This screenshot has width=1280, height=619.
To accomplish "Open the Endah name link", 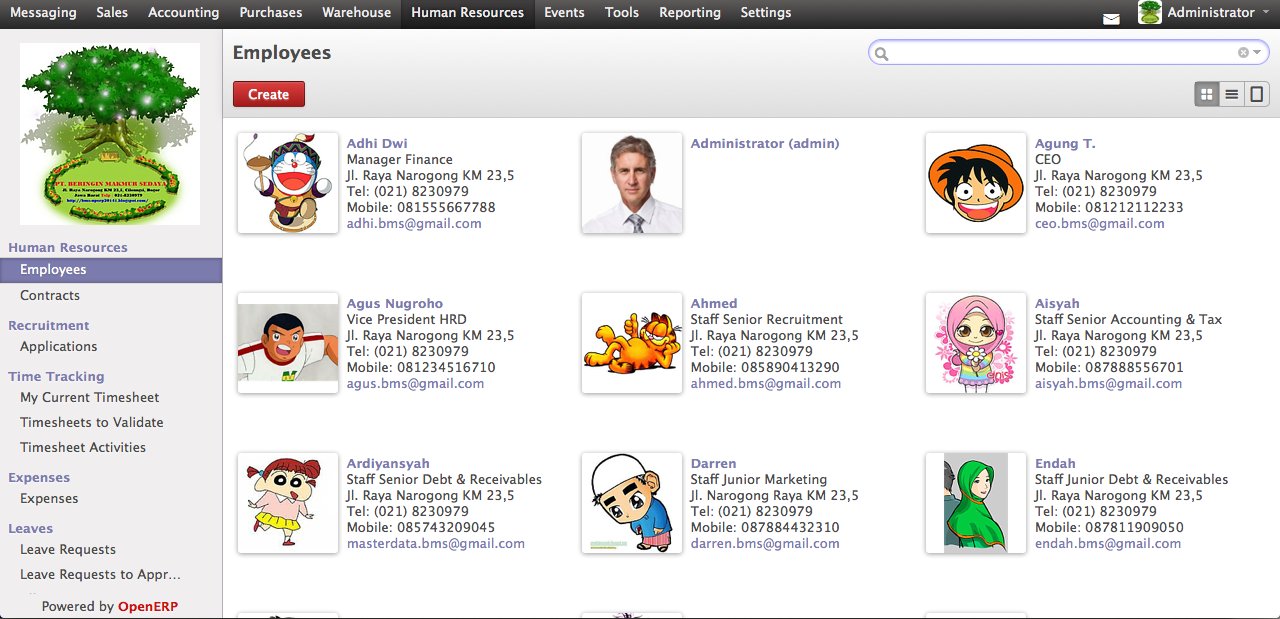I will tap(1055, 463).
